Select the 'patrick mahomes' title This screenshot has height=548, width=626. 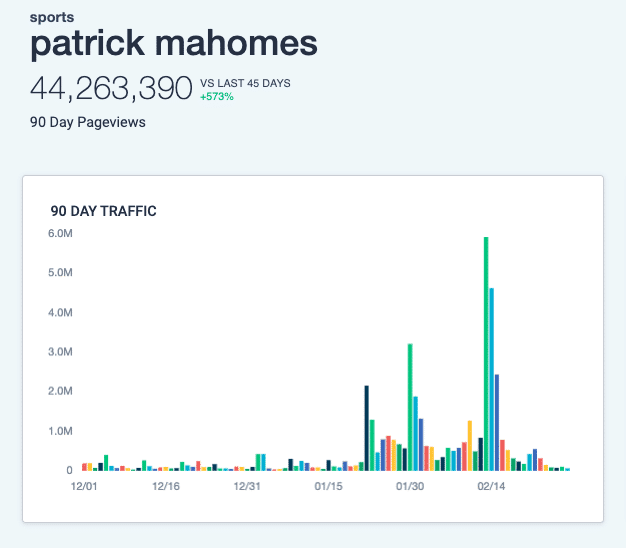(174, 44)
